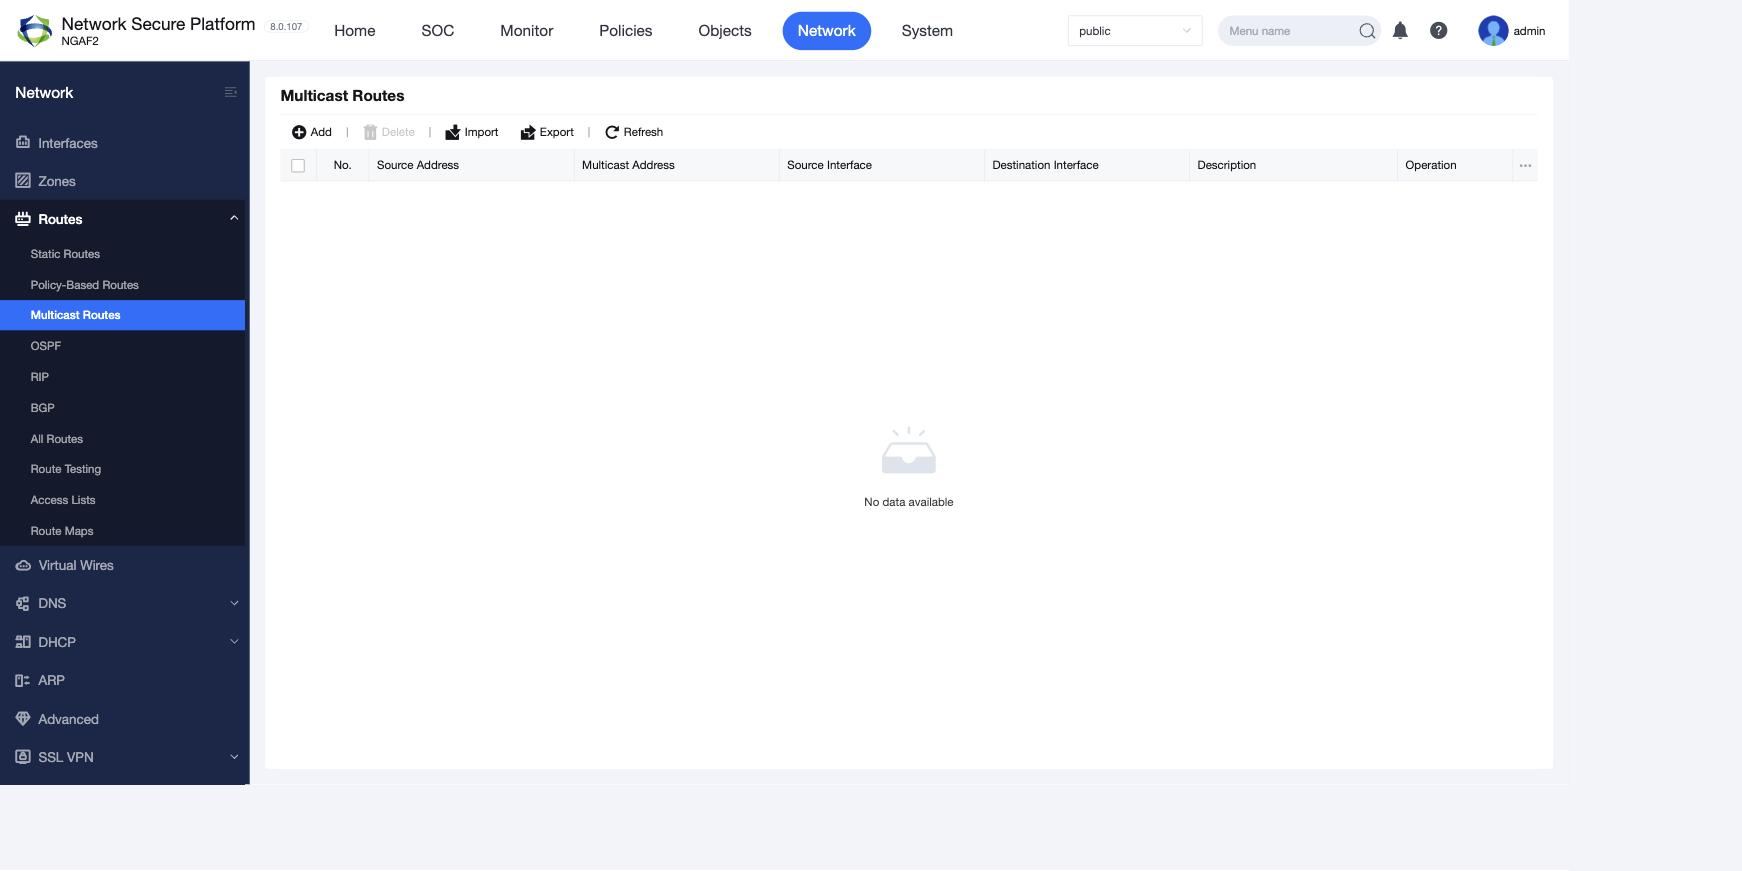Screen dimensions: 1742x871
Task: Switch to the SOC tab
Action: pyautogui.click(x=438, y=31)
